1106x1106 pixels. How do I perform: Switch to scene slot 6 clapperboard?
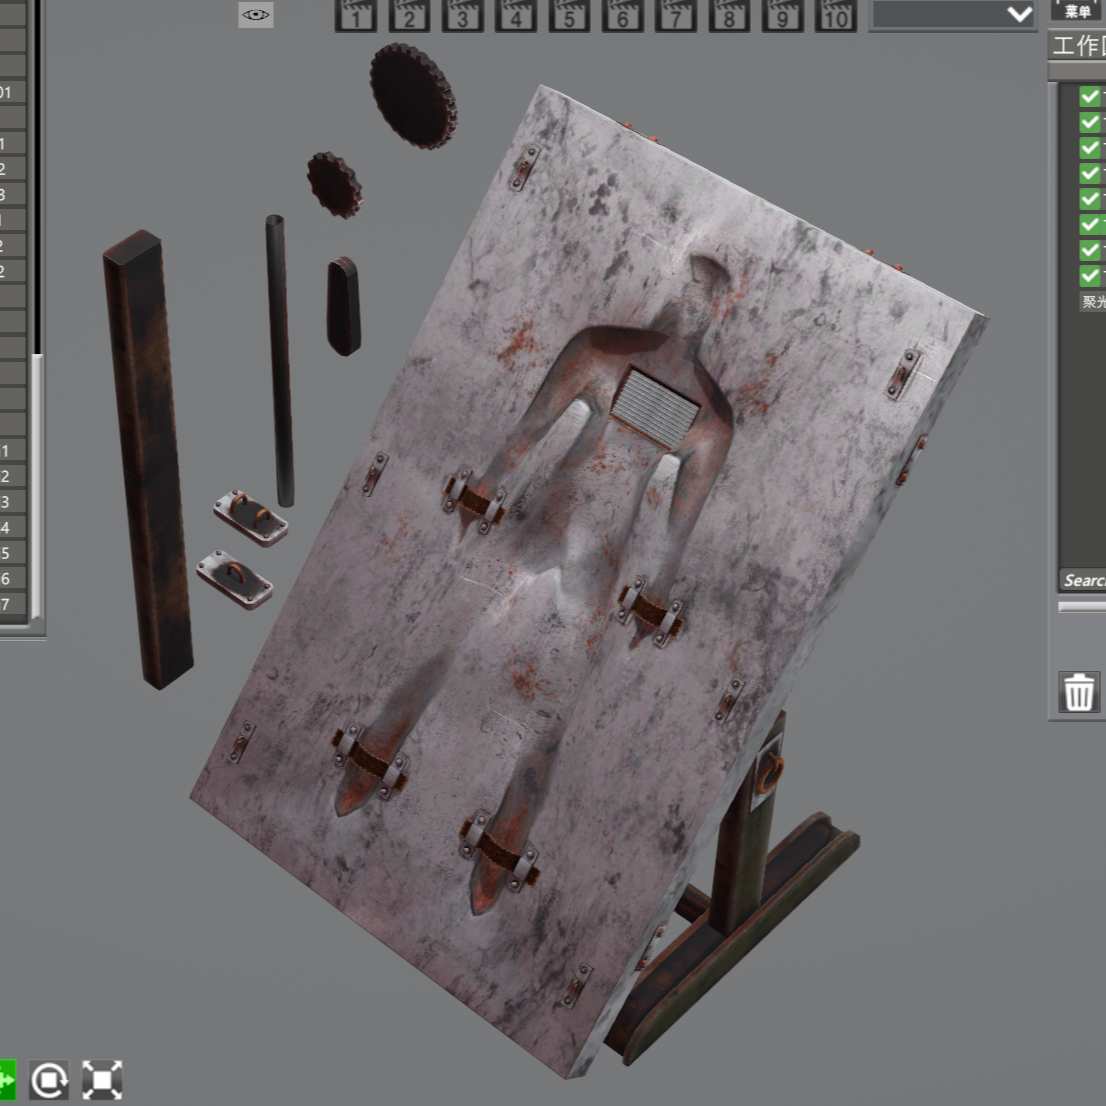tap(623, 15)
